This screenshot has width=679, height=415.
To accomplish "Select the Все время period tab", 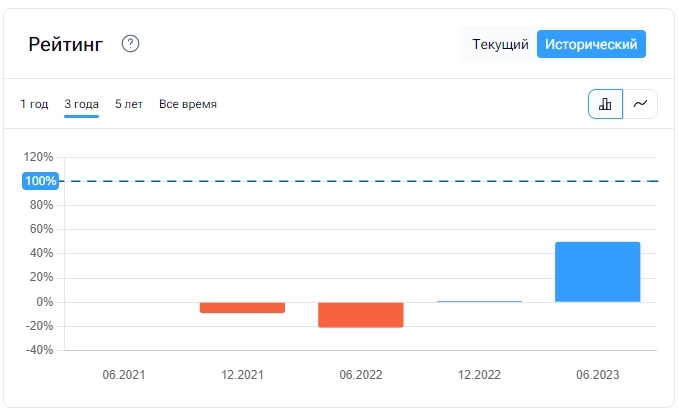I will pos(188,104).
